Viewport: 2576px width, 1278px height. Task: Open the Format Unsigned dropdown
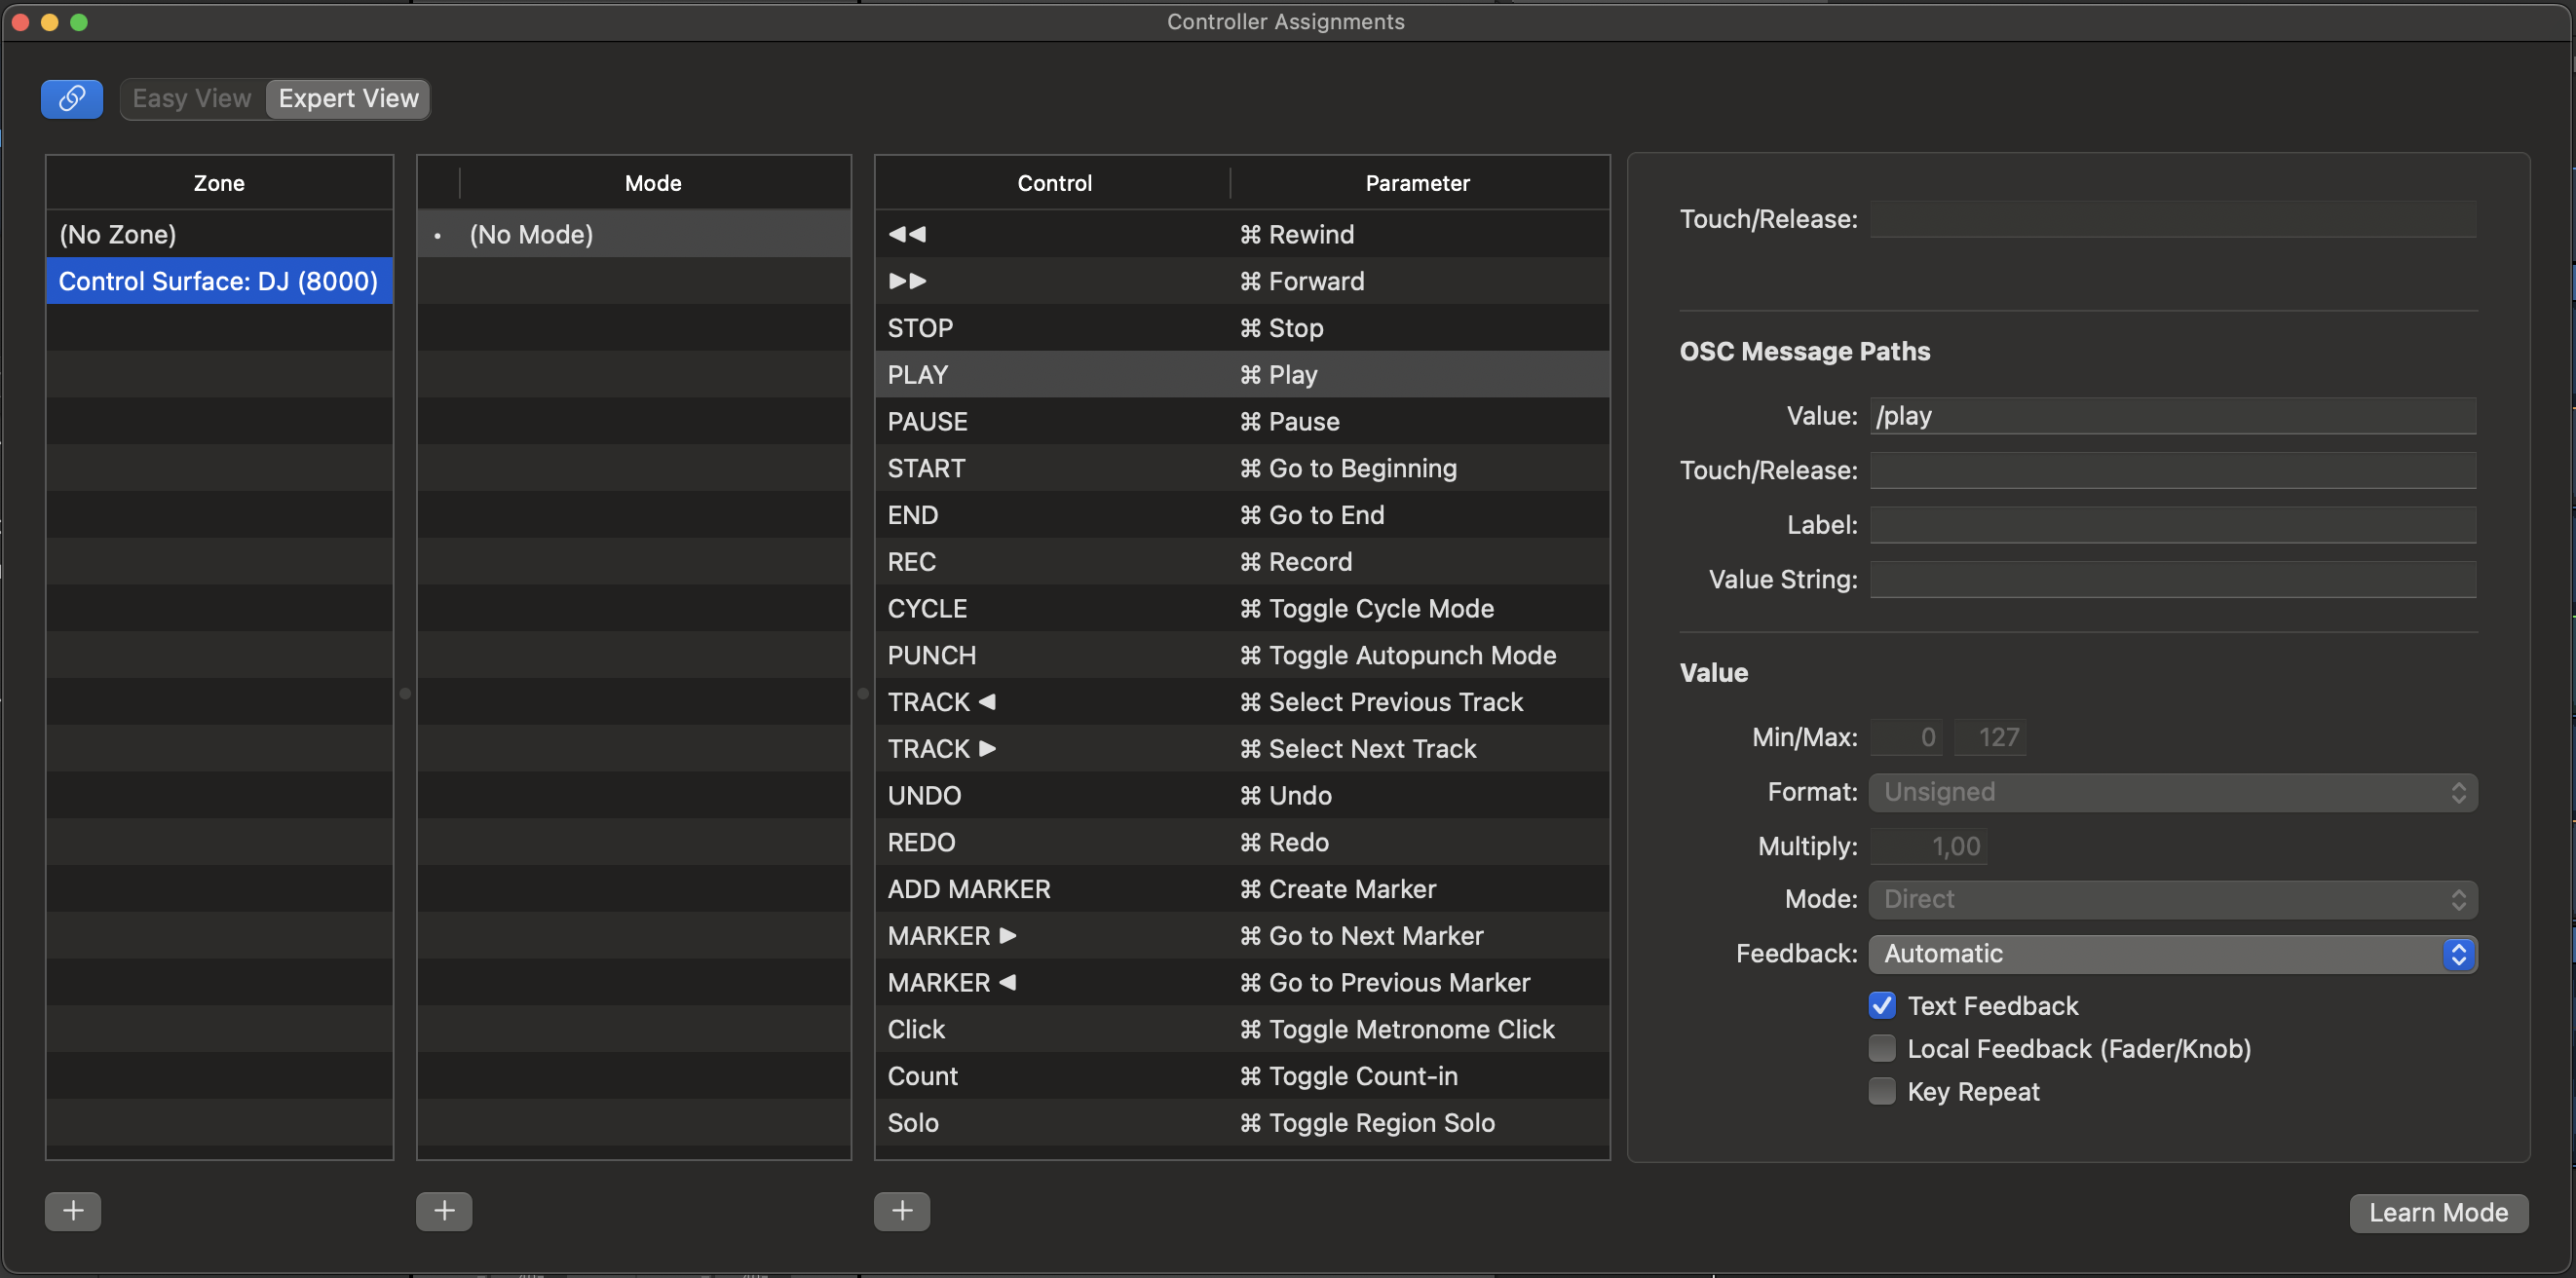coord(2172,792)
